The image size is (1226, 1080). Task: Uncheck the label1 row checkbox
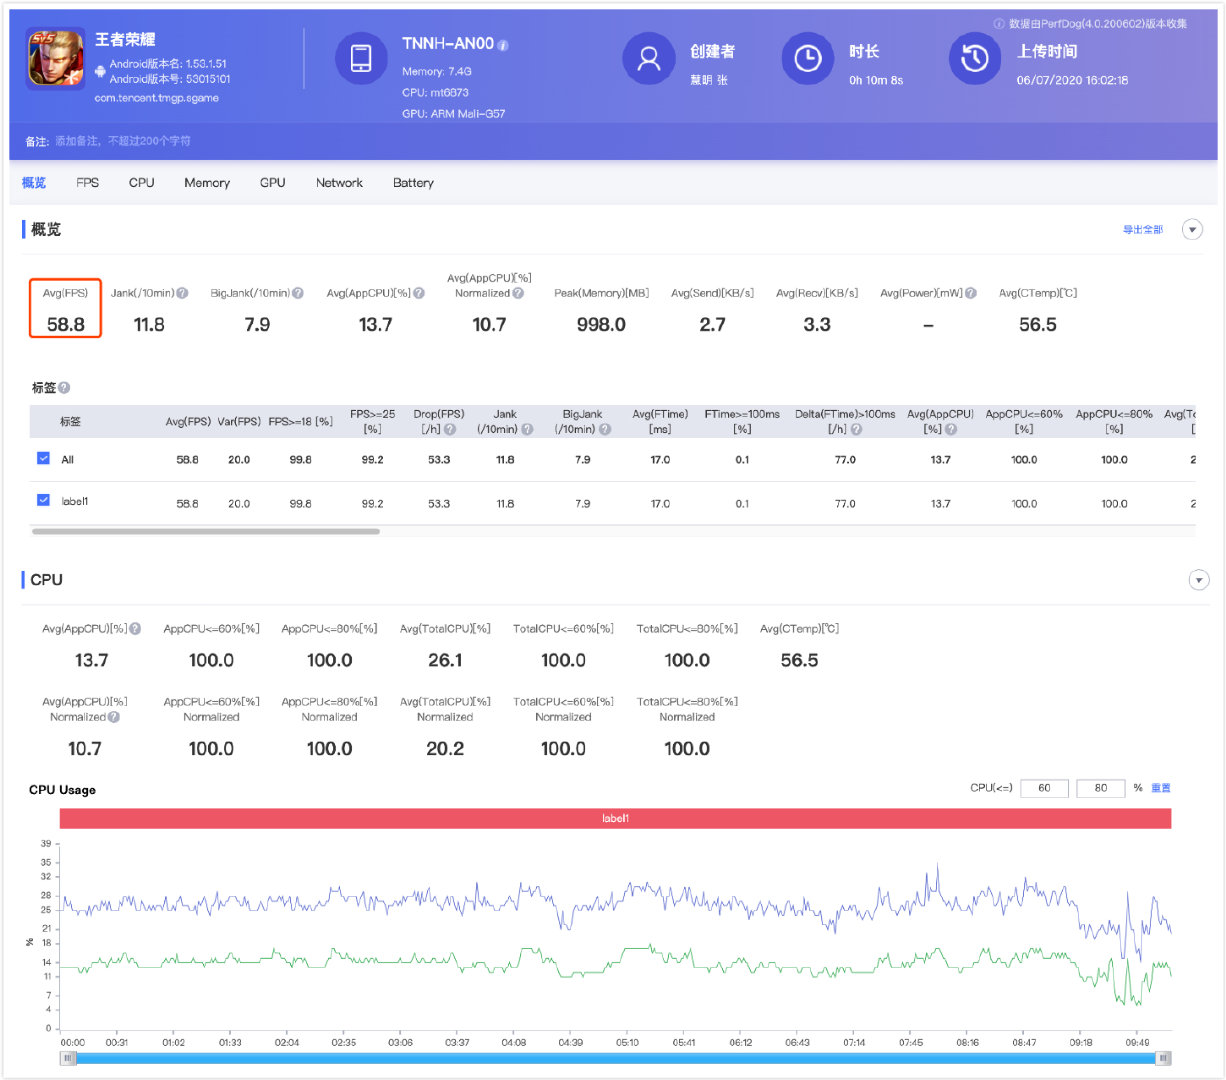coord(43,500)
